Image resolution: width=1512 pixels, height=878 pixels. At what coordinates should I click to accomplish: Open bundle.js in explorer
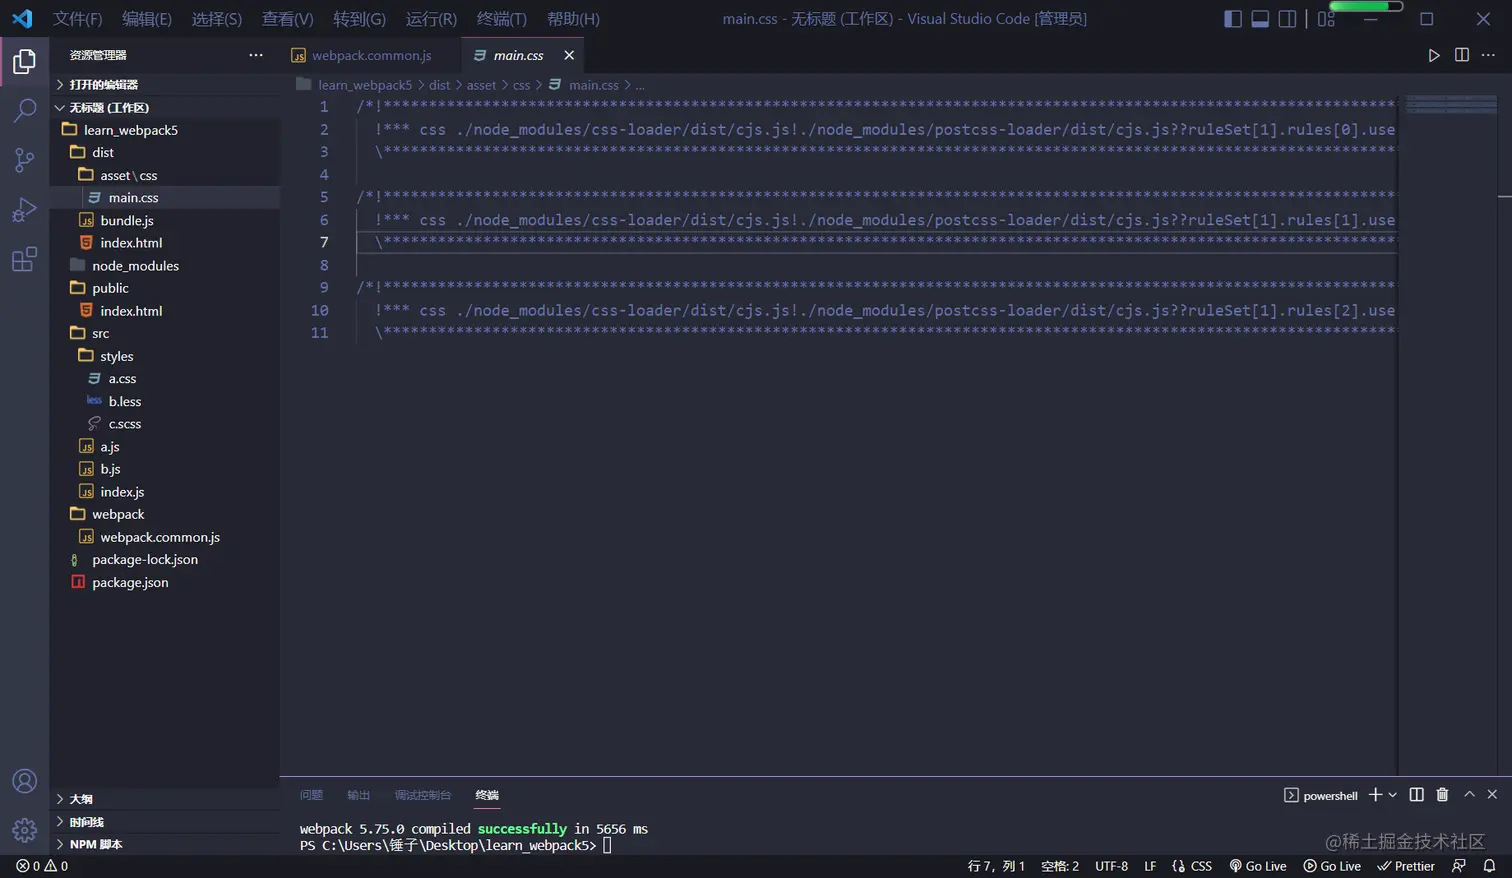point(165,220)
